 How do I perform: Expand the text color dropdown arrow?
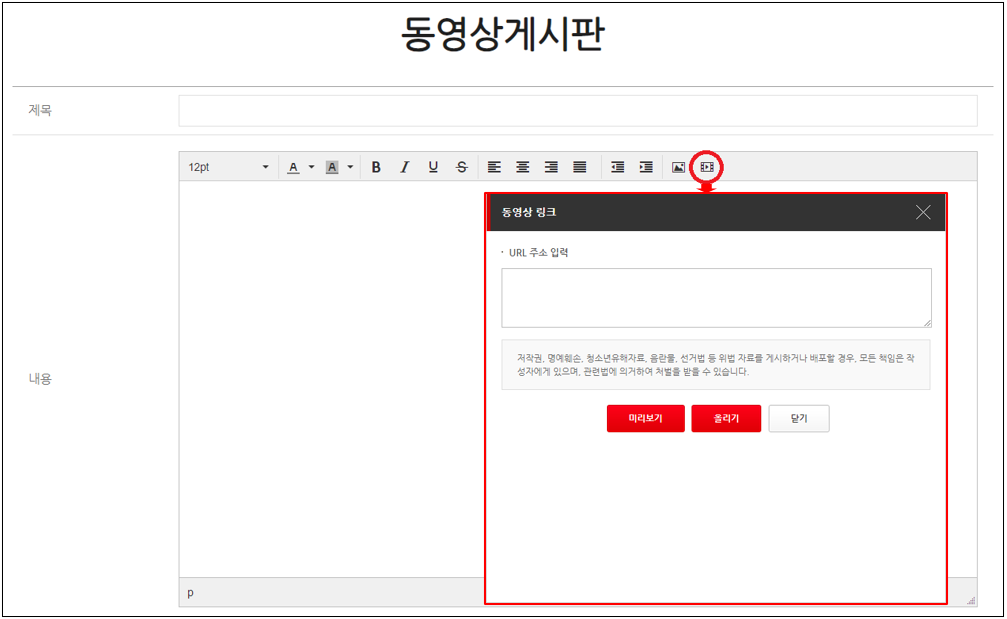pyautogui.click(x=311, y=167)
